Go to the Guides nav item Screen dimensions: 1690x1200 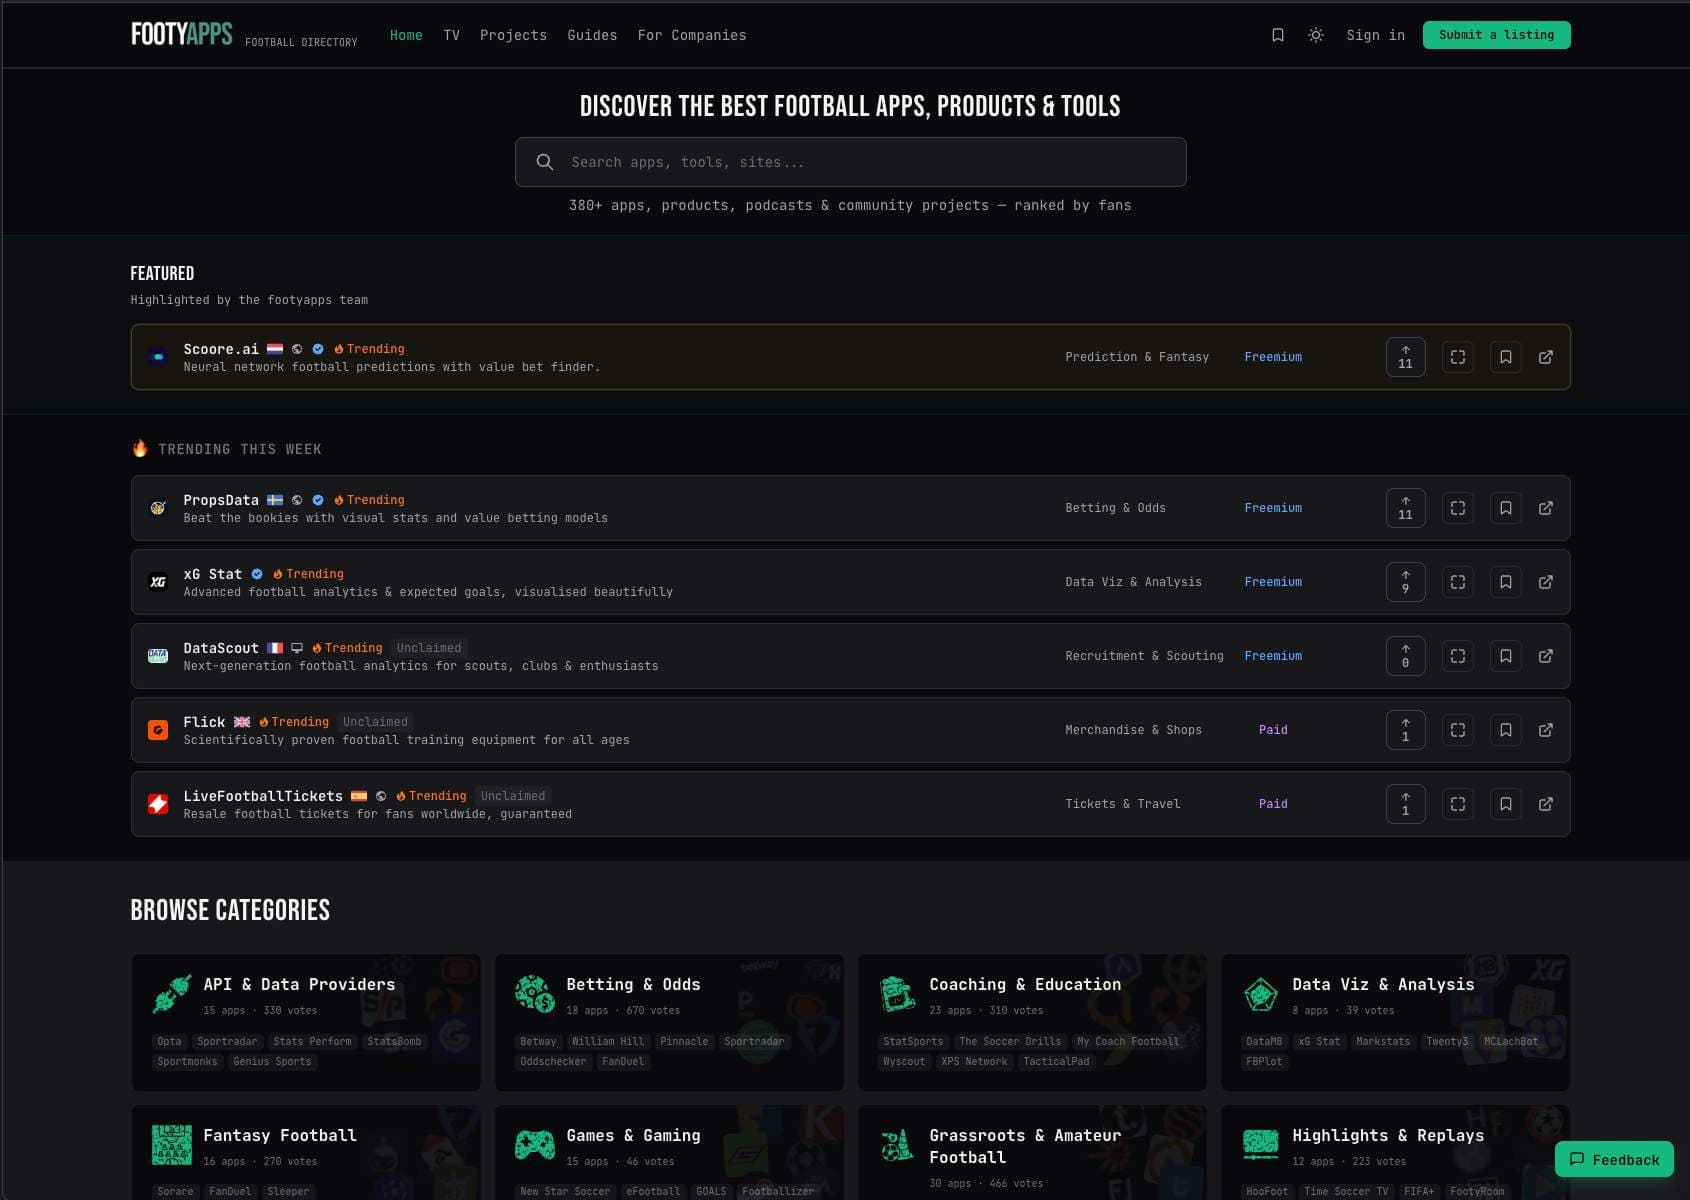(x=592, y=35)
